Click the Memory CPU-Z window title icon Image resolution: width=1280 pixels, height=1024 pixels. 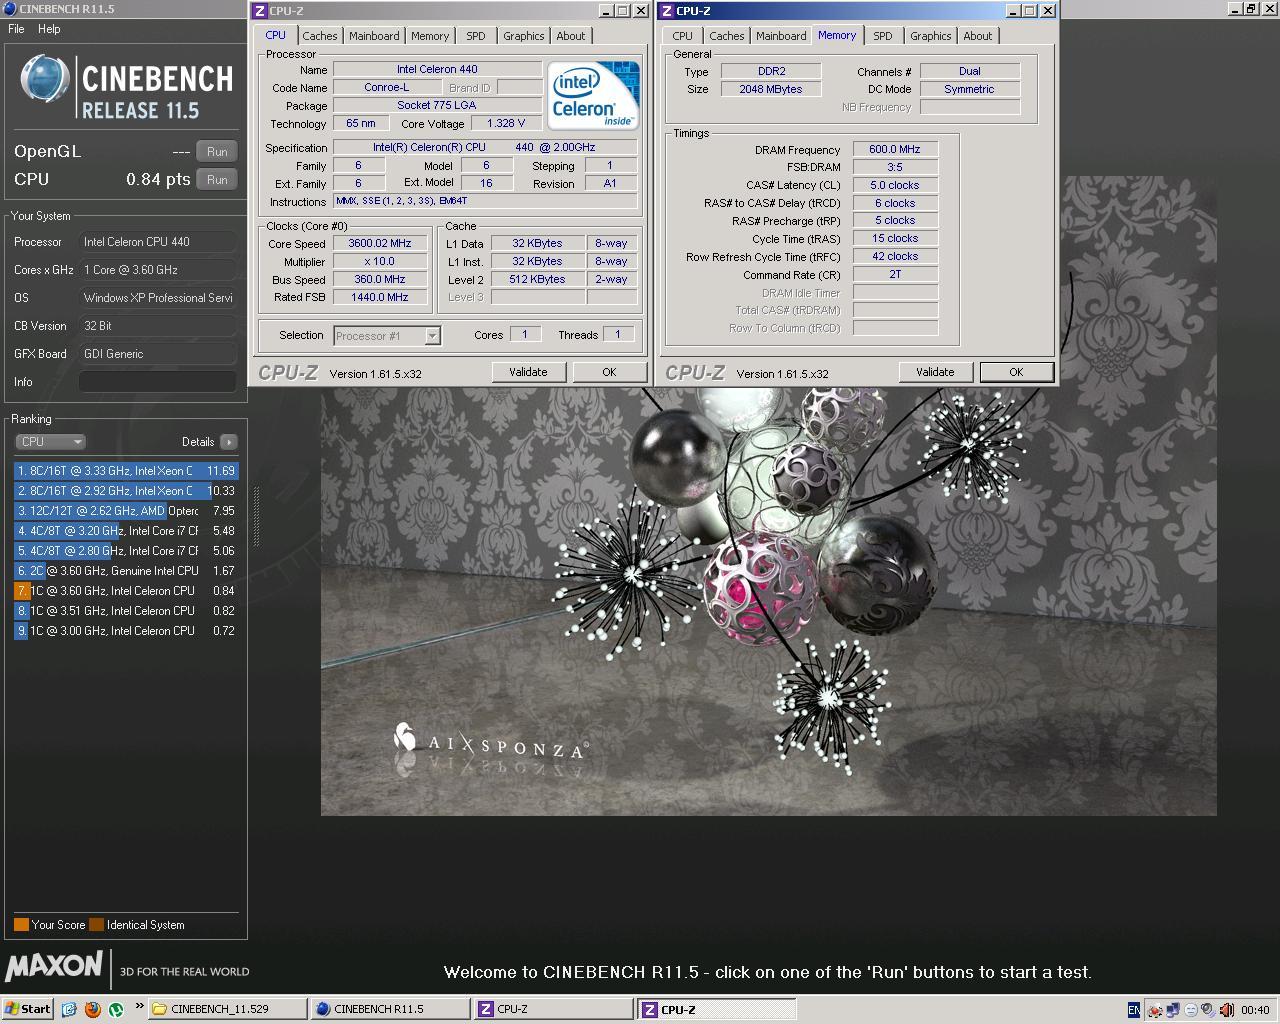tap(667, 11)
